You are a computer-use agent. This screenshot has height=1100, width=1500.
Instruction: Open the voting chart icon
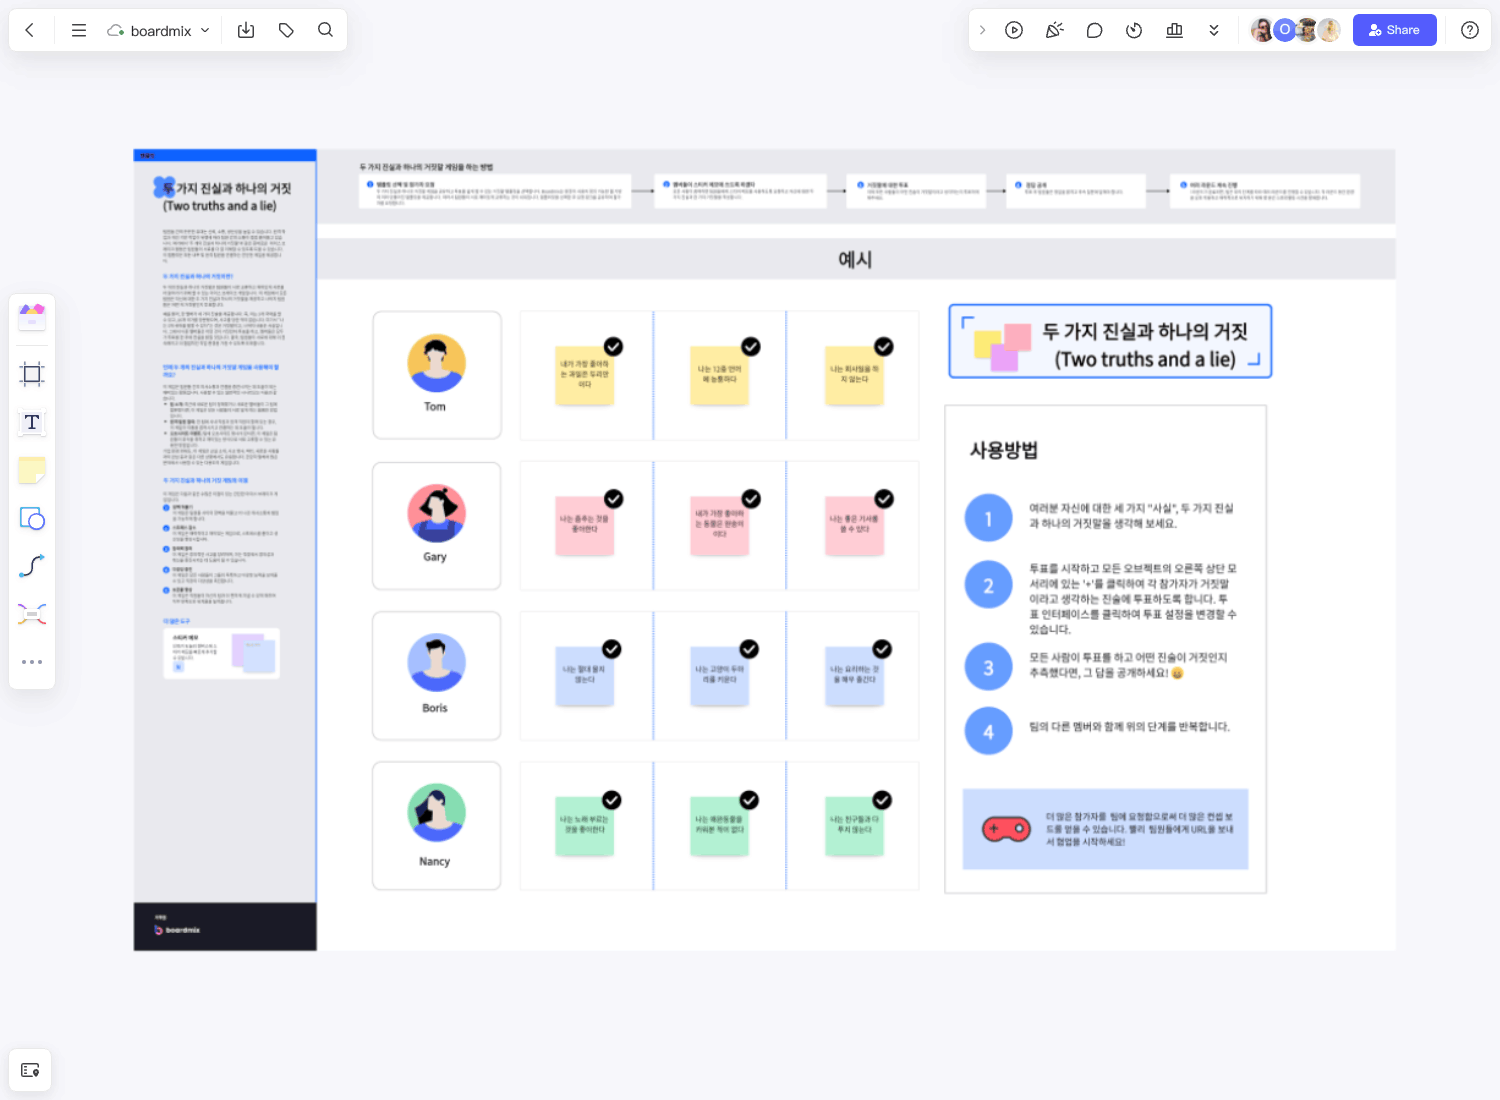(1174, 30)
